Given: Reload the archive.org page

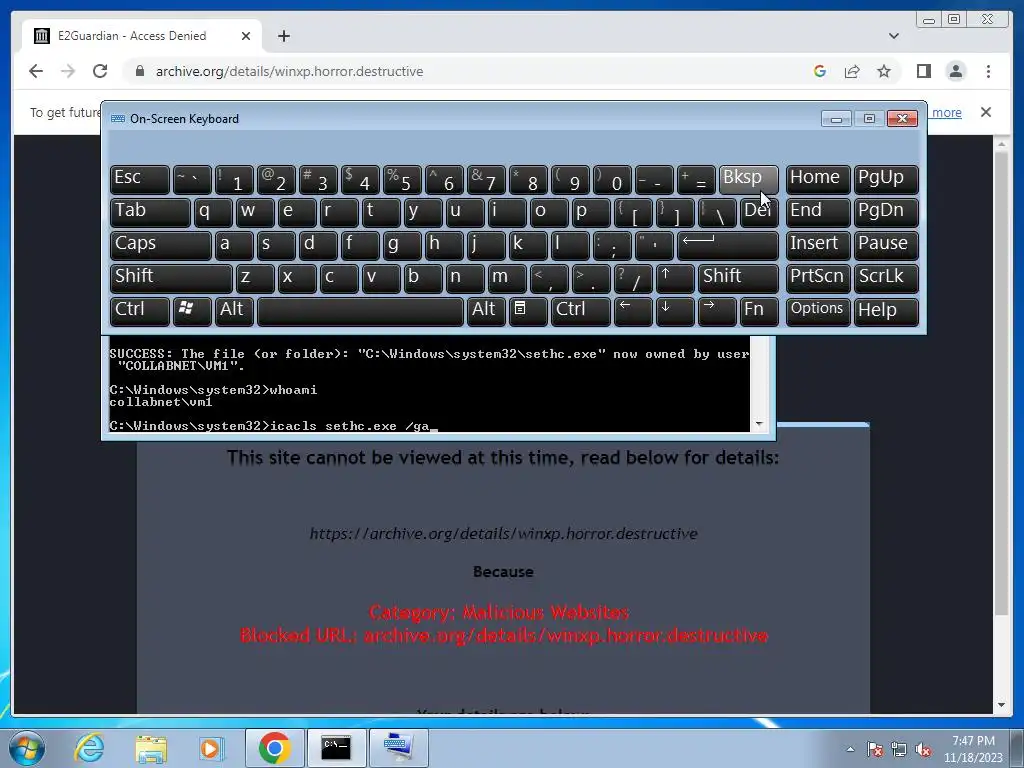Looking at the screenshot, I should [x=100, y=71].
